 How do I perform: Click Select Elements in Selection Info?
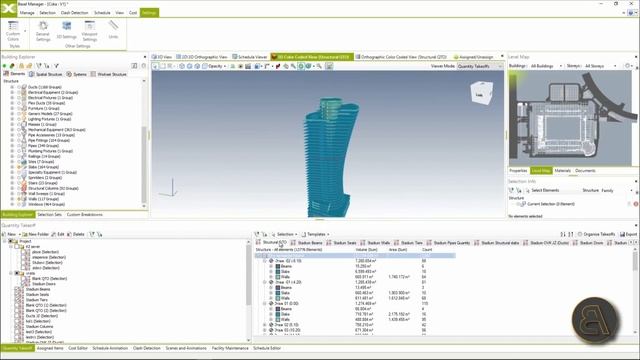(542, 191)
